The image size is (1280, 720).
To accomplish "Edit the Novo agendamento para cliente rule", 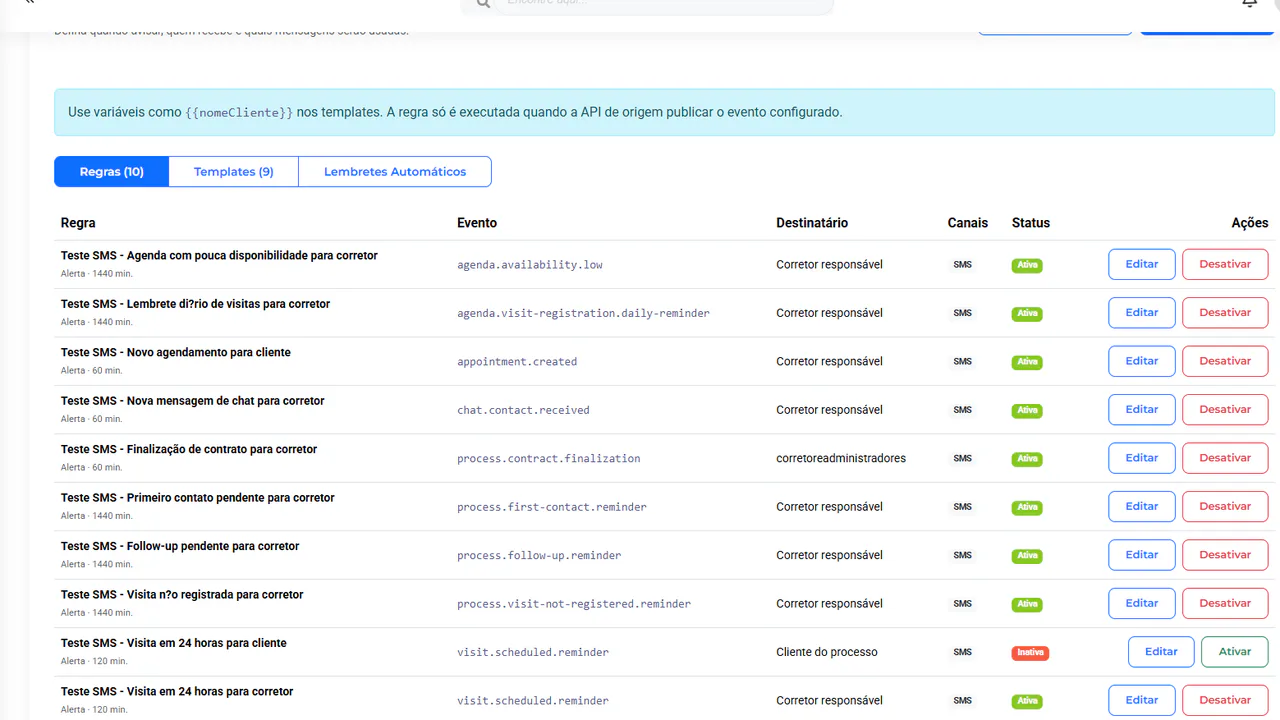I will point(1142,361).
